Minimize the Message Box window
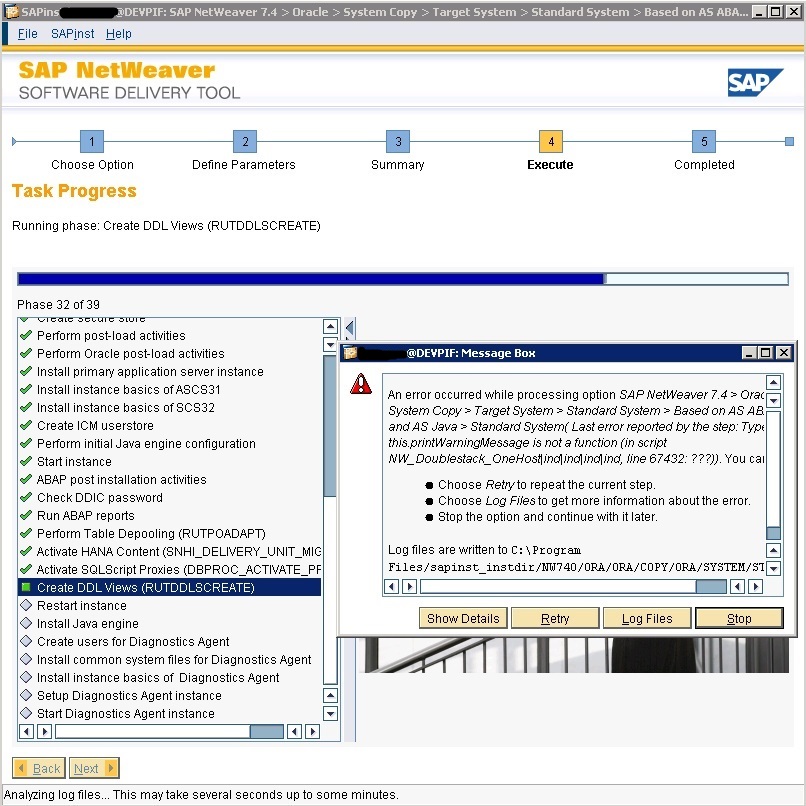This screenshot has height=806, width=806. (749, 353)
